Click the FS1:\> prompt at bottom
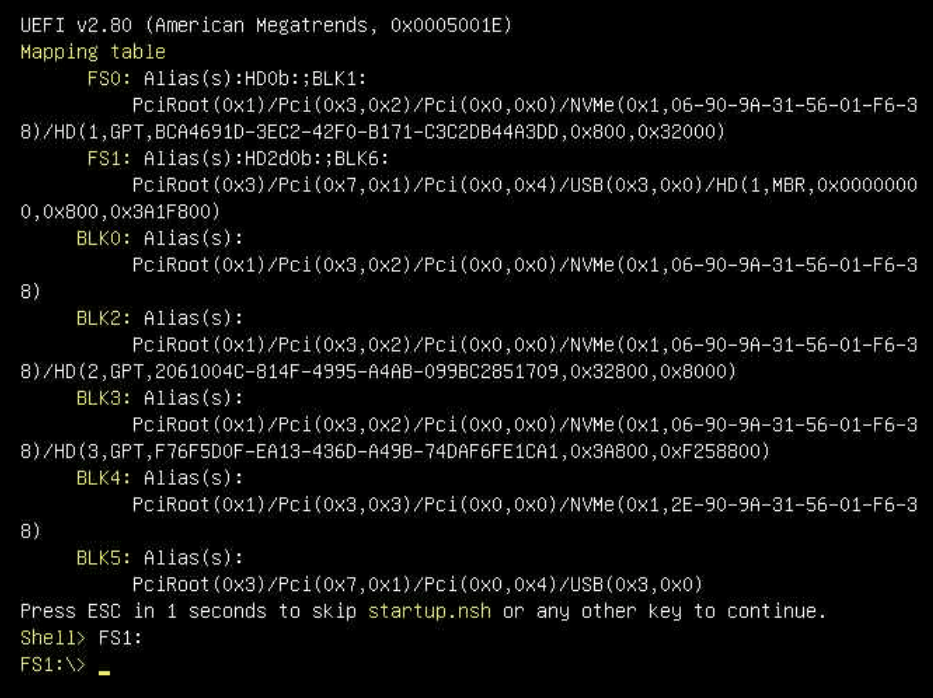The height and width of the screenshot is (698, 933). (x=53, y=664)
